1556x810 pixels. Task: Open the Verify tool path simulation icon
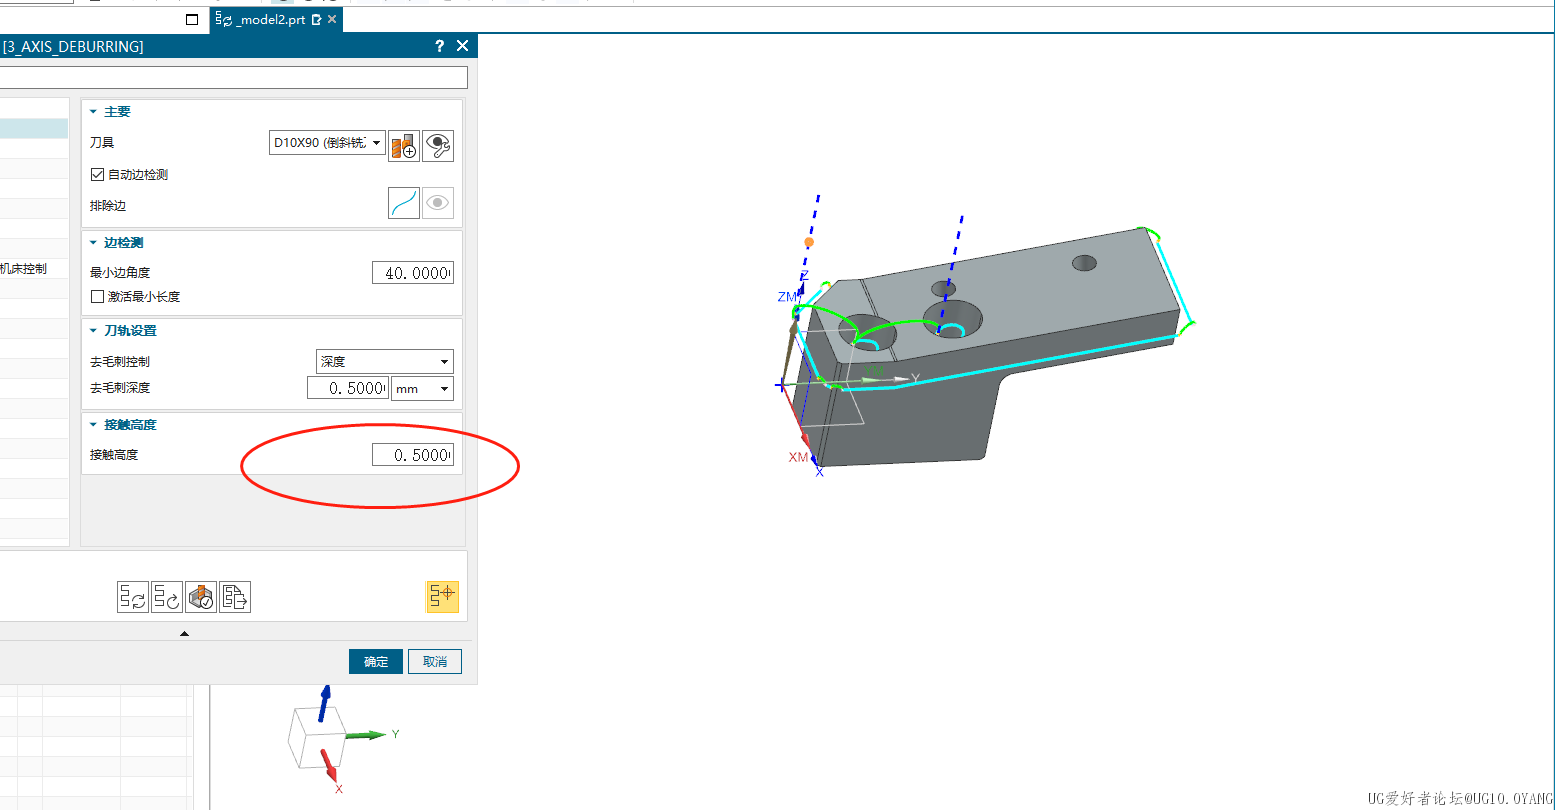[x=201, y=597]
